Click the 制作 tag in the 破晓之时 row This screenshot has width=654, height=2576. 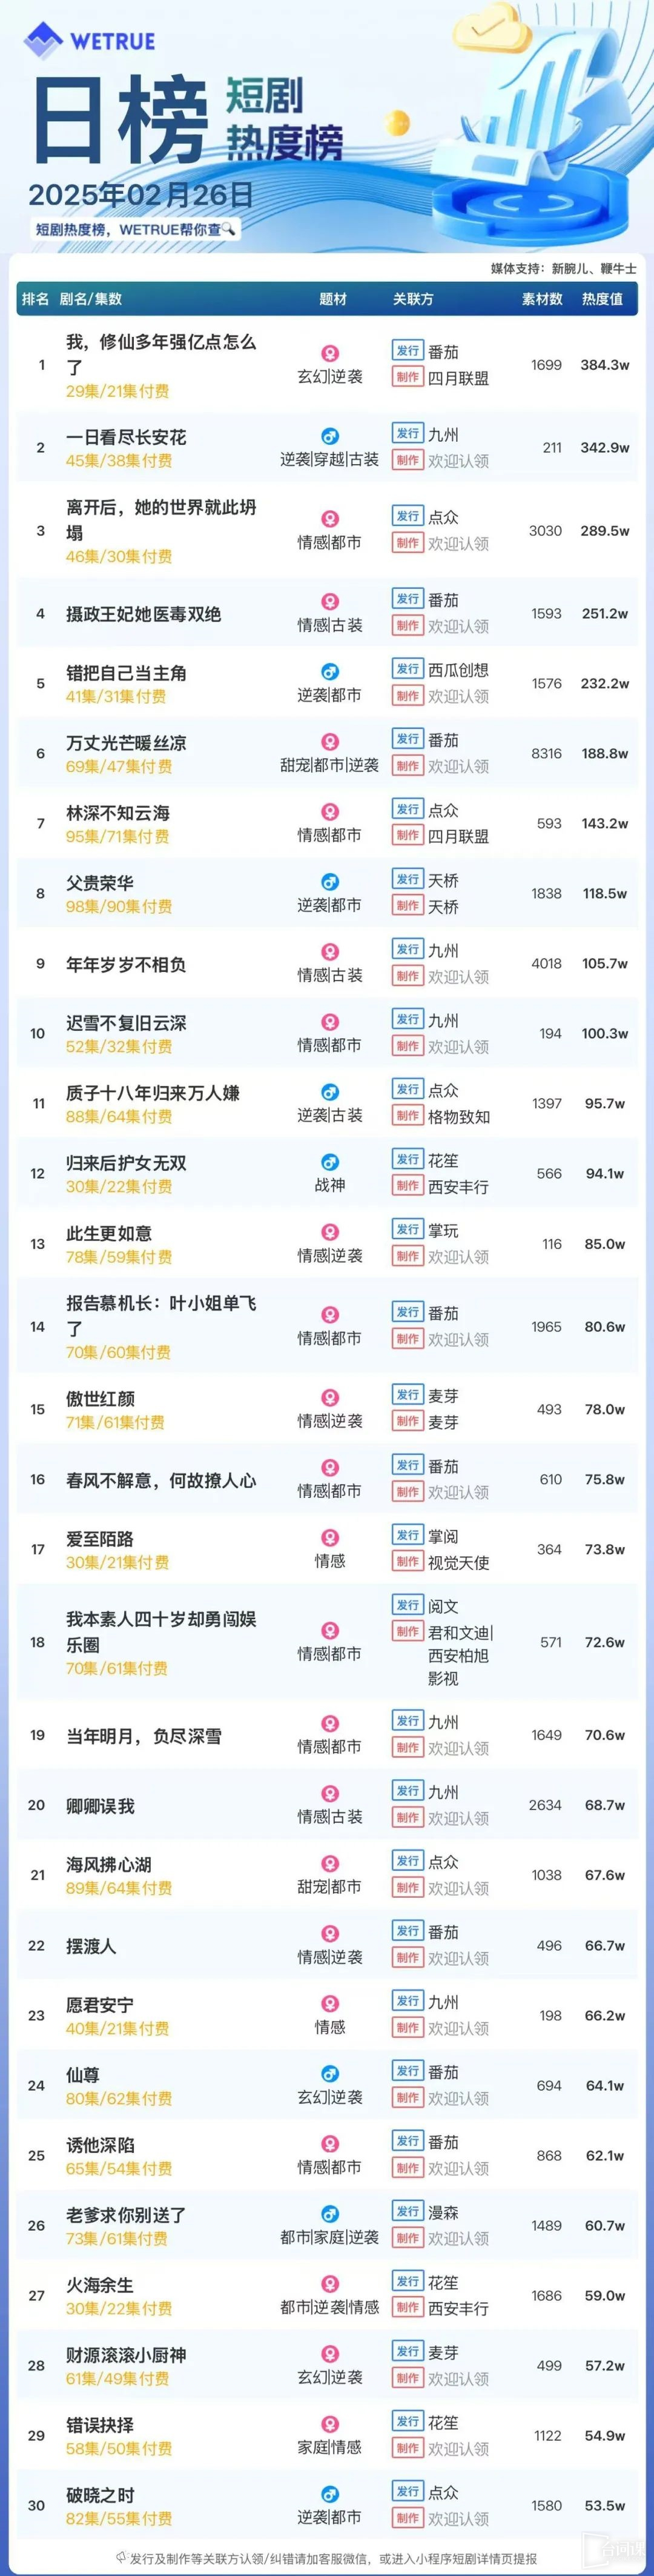click(x=407, y=2518)
